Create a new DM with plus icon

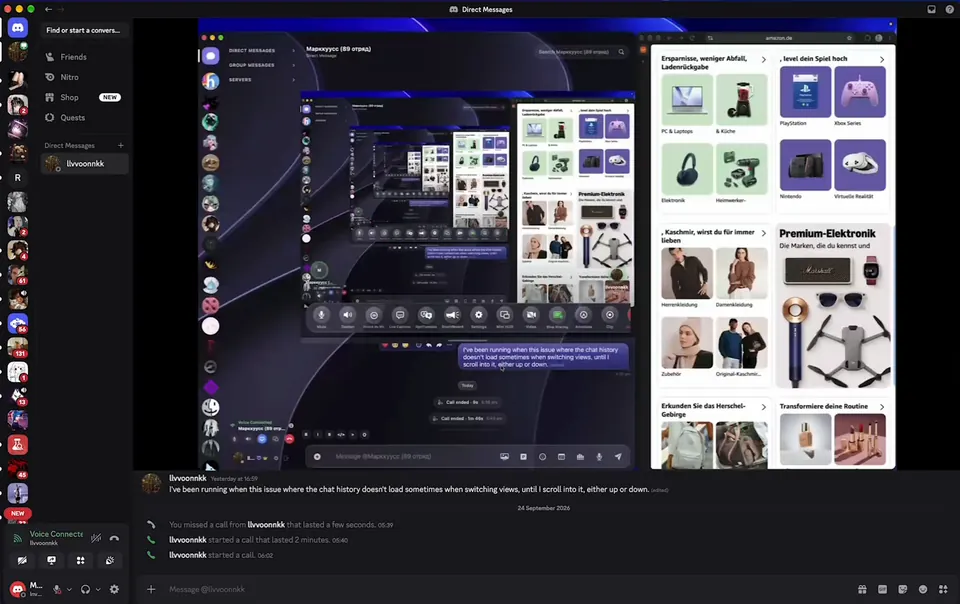(x=121, y=146)
